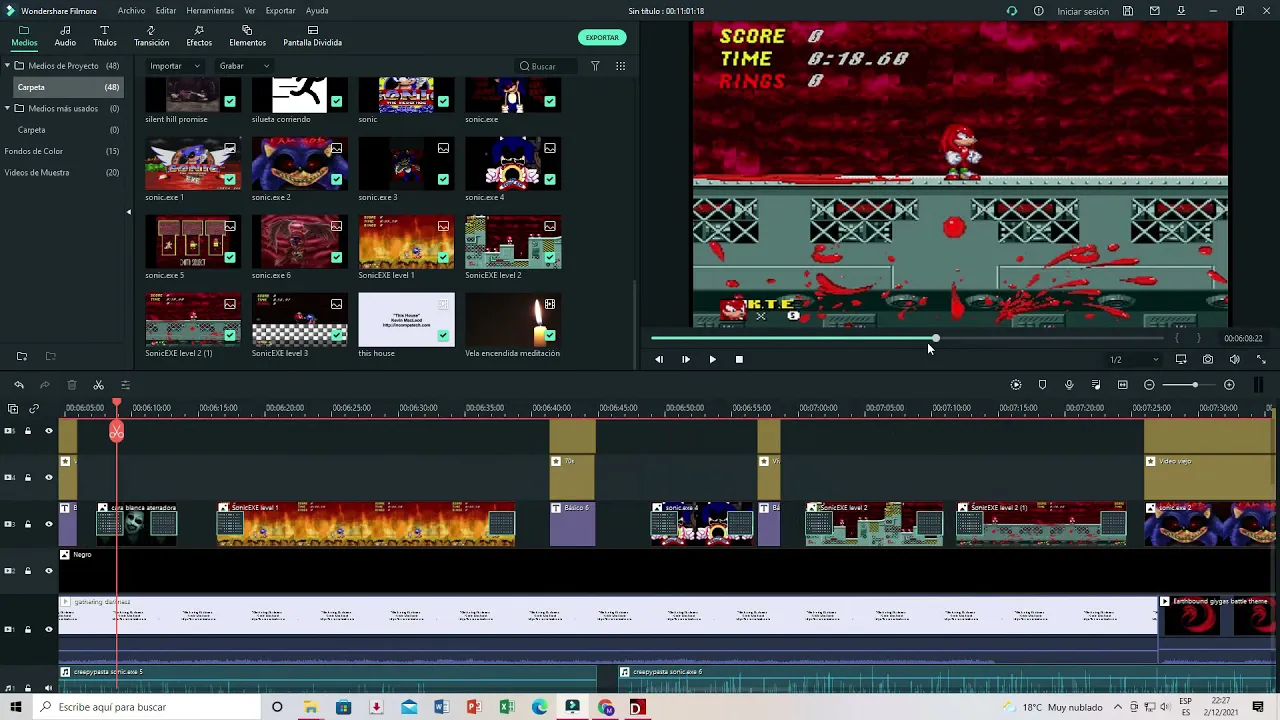Step back one frame in preview
This screenshot has width=1280, height=720.
pos(658,359)
